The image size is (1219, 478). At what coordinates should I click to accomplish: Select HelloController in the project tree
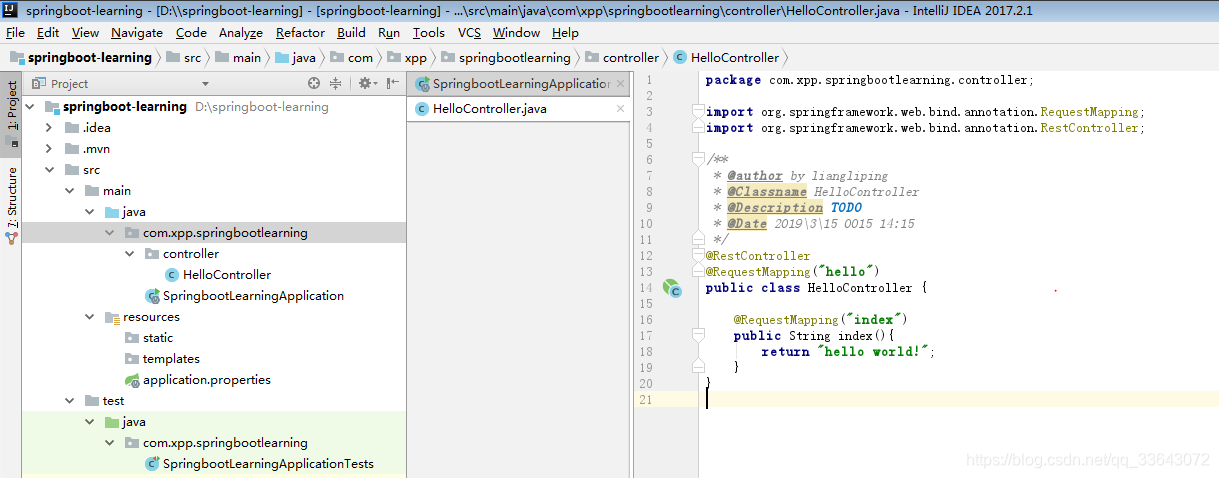coord(227,275)
